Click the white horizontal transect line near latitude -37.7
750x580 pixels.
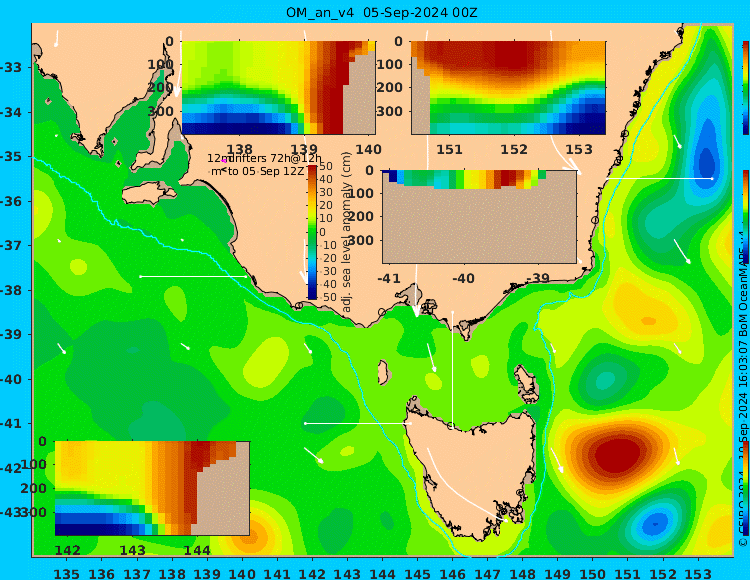pyautogui.click(x=193, y=276)
